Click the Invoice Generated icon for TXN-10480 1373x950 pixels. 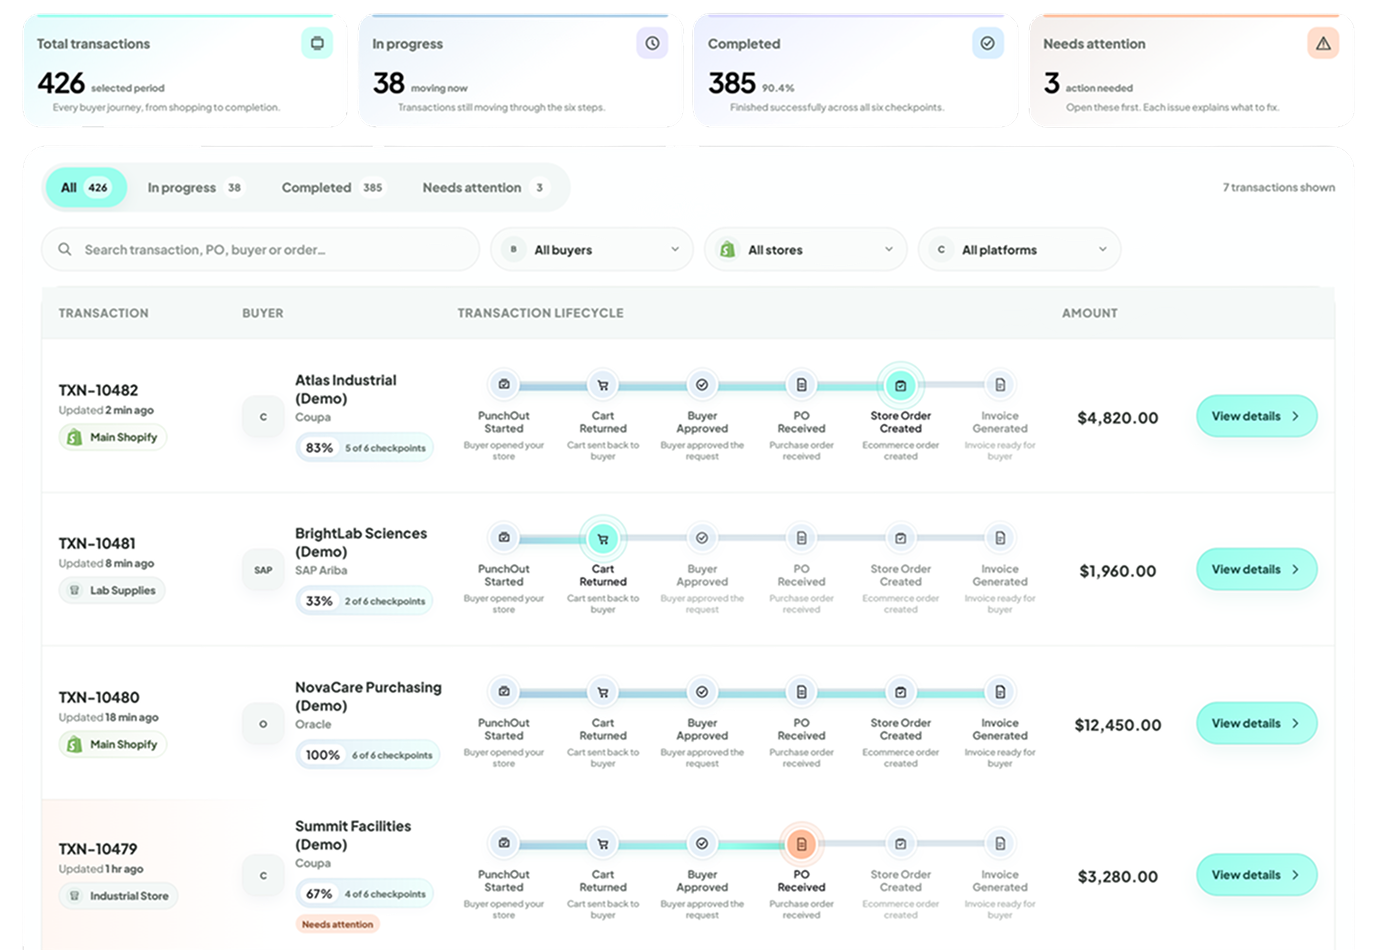1000,692
